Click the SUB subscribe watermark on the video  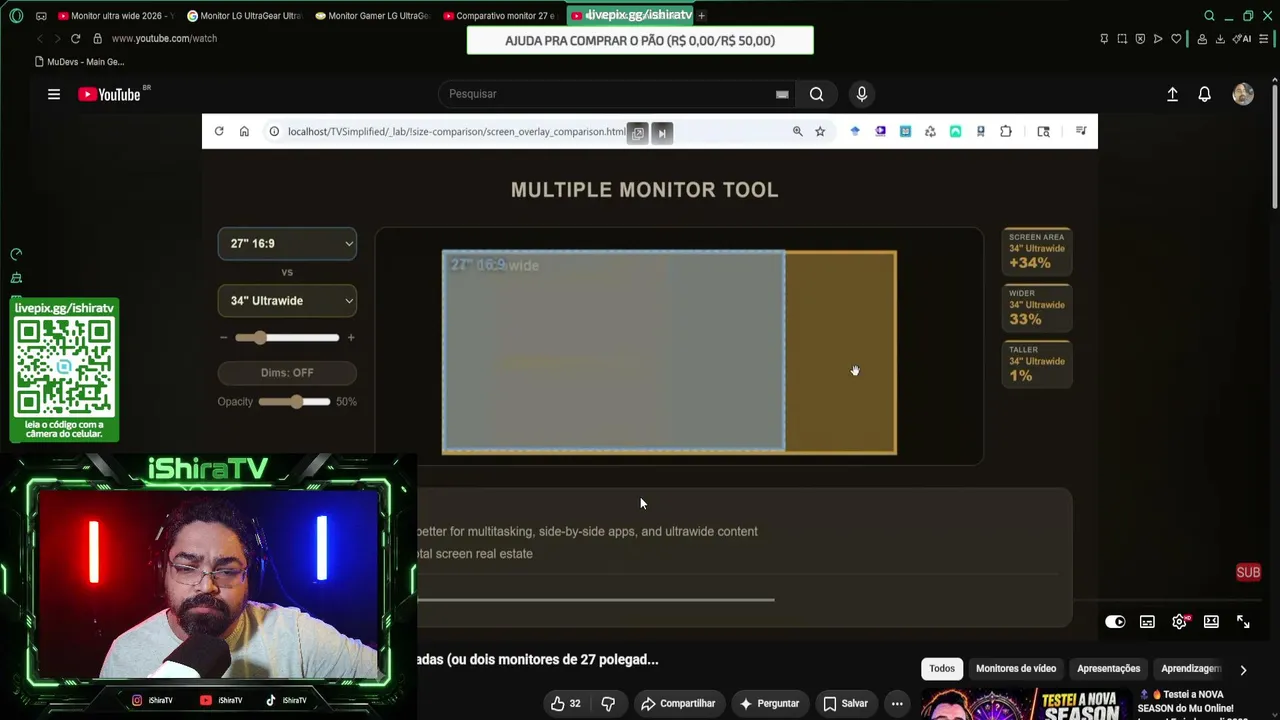(1248, 573)
